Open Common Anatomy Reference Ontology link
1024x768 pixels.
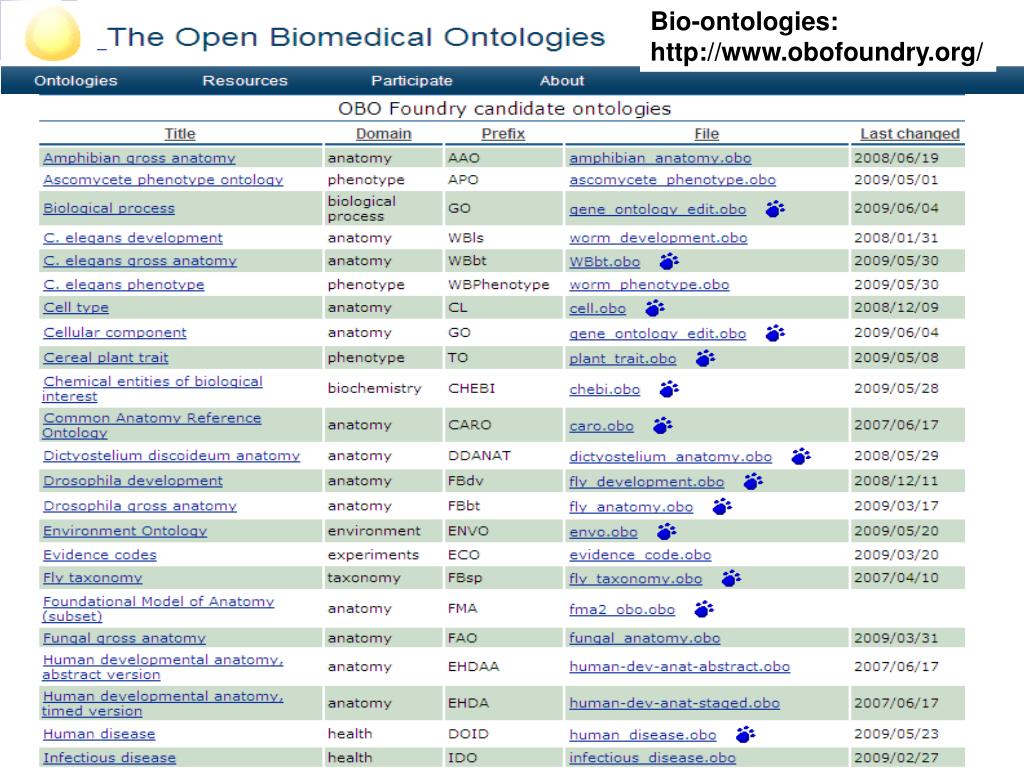(152, 425)
